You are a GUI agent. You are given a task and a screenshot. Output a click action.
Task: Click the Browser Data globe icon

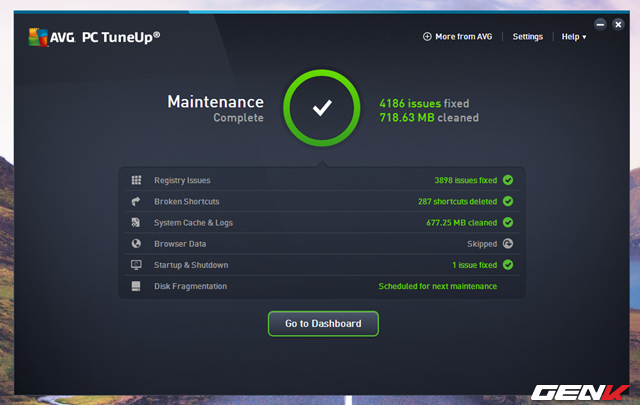[x=136, y=243]
